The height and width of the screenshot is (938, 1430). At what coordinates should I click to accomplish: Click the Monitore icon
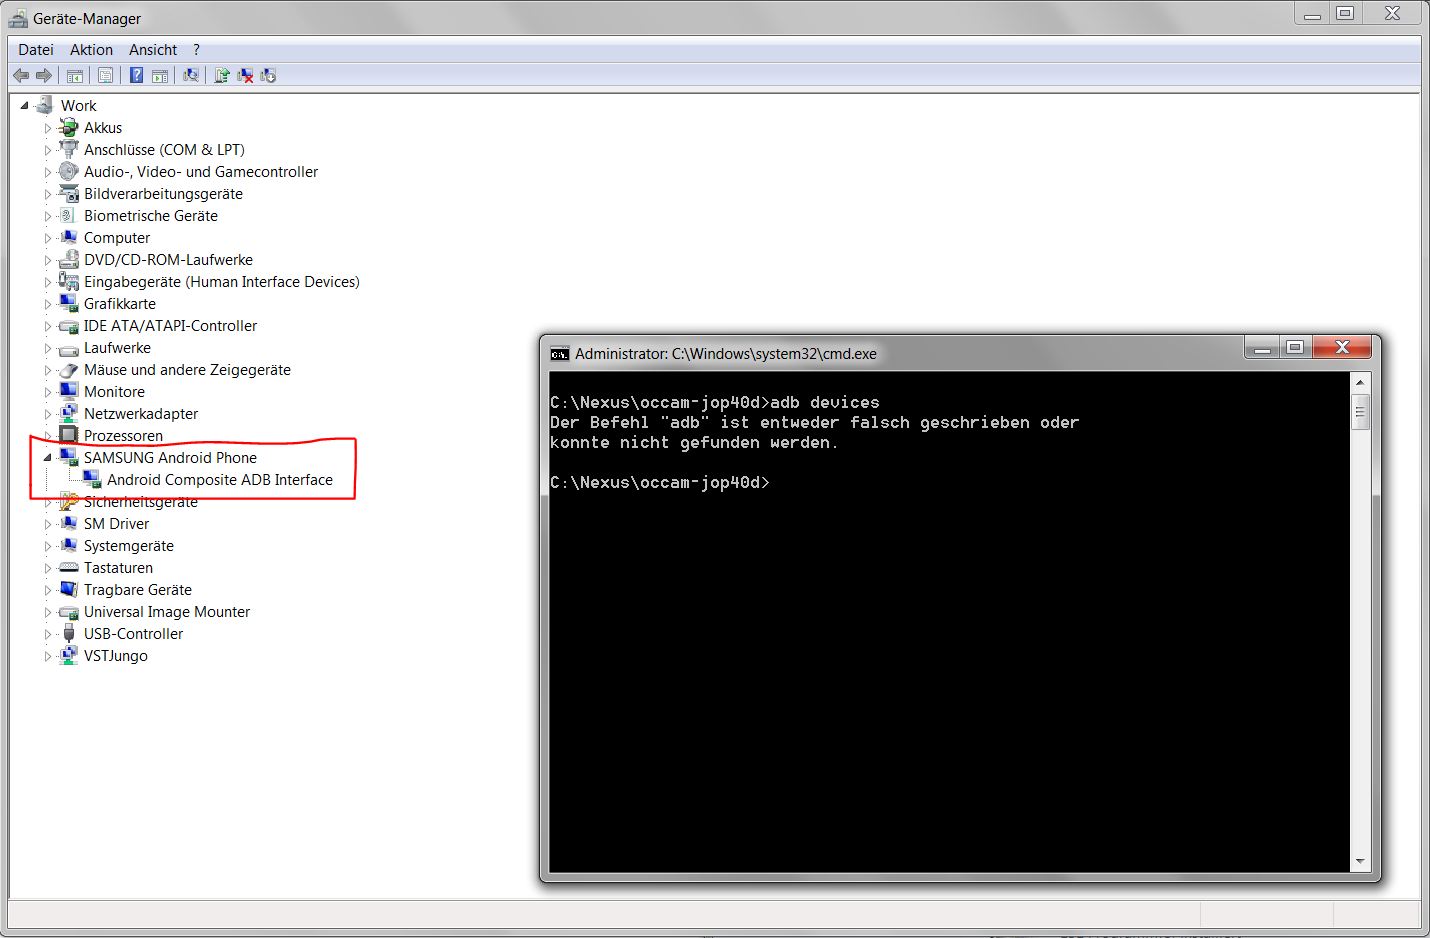68,391
